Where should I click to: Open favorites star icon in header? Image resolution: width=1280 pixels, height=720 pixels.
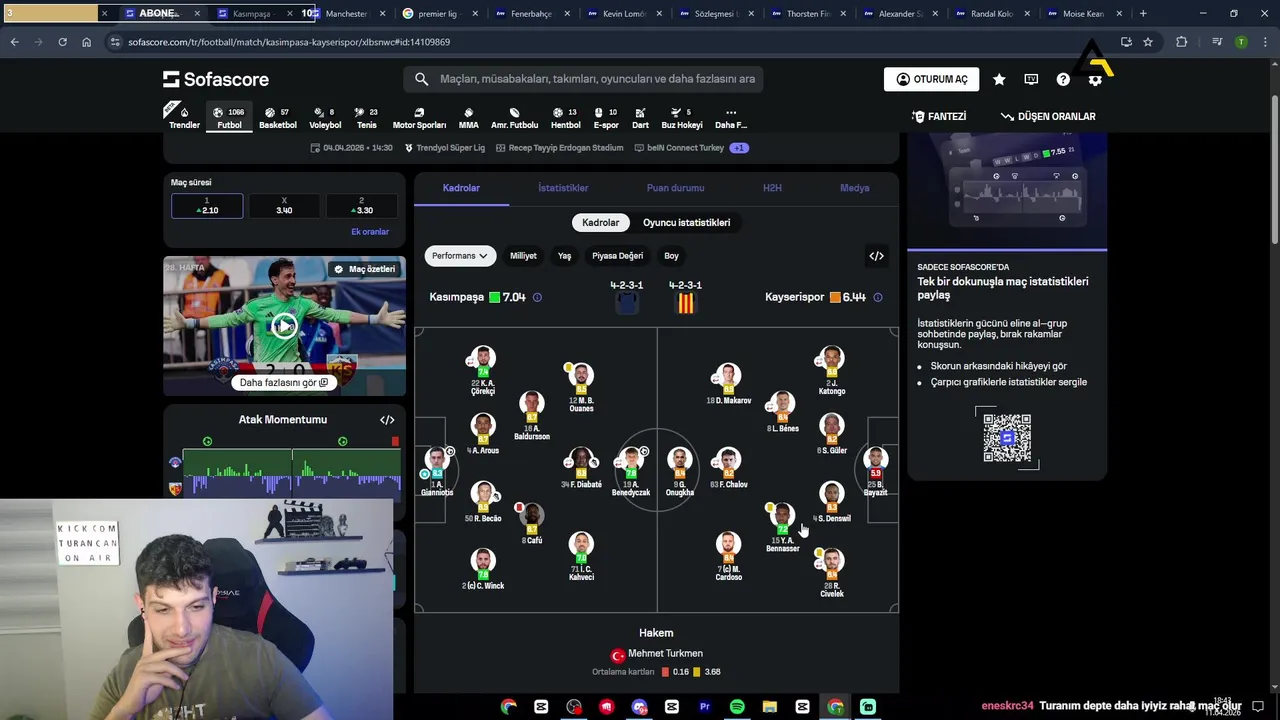(x=999, y=79)
